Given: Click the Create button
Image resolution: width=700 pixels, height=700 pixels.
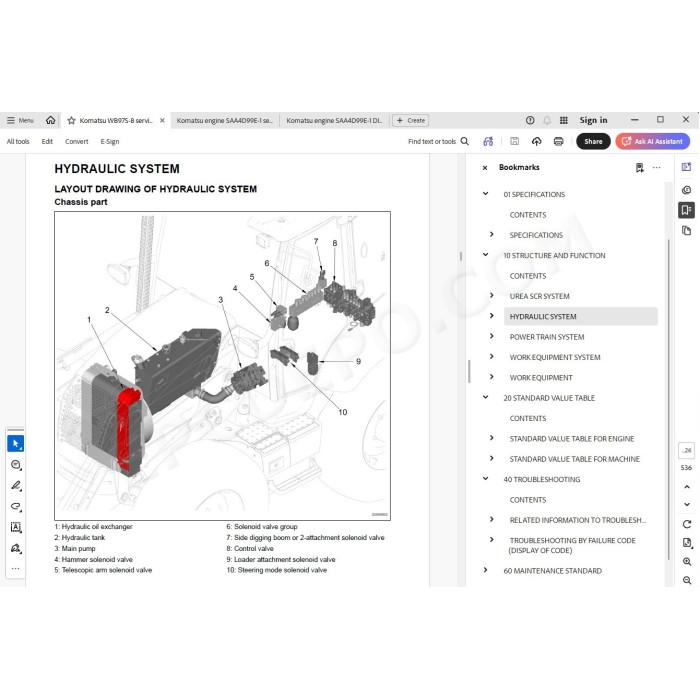Looking at the screenshot, I should tap(410, 121).
